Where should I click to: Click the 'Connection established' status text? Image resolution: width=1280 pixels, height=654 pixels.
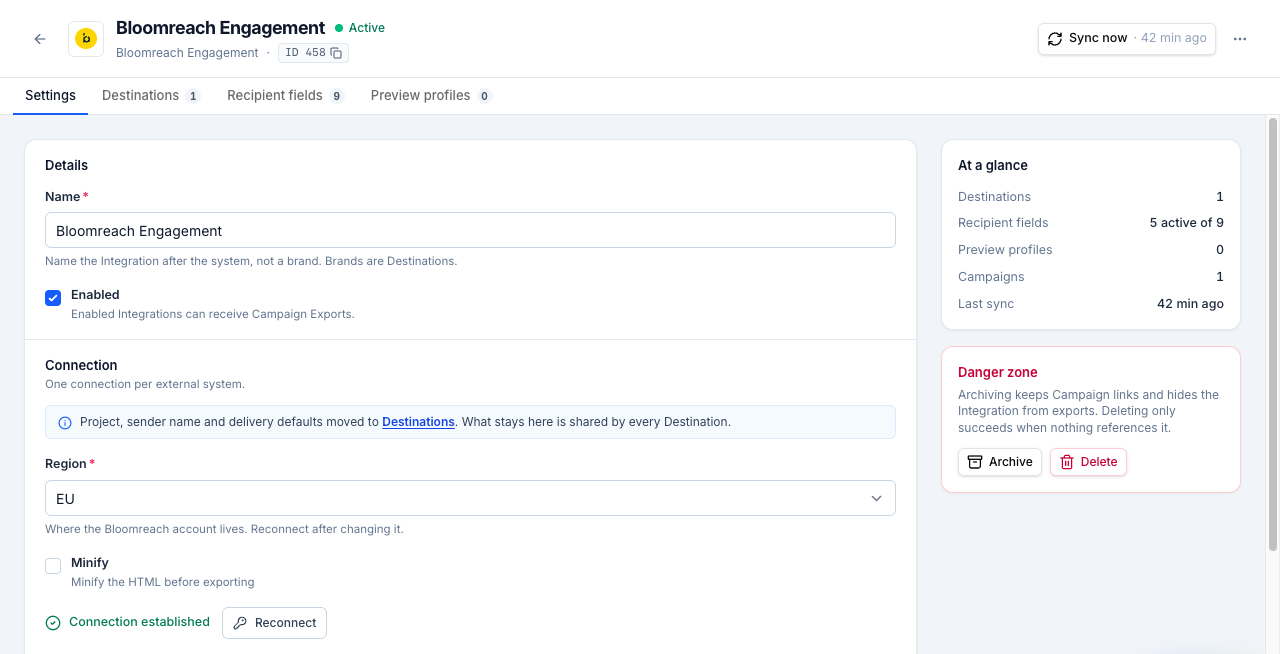(x=140, y=622)
